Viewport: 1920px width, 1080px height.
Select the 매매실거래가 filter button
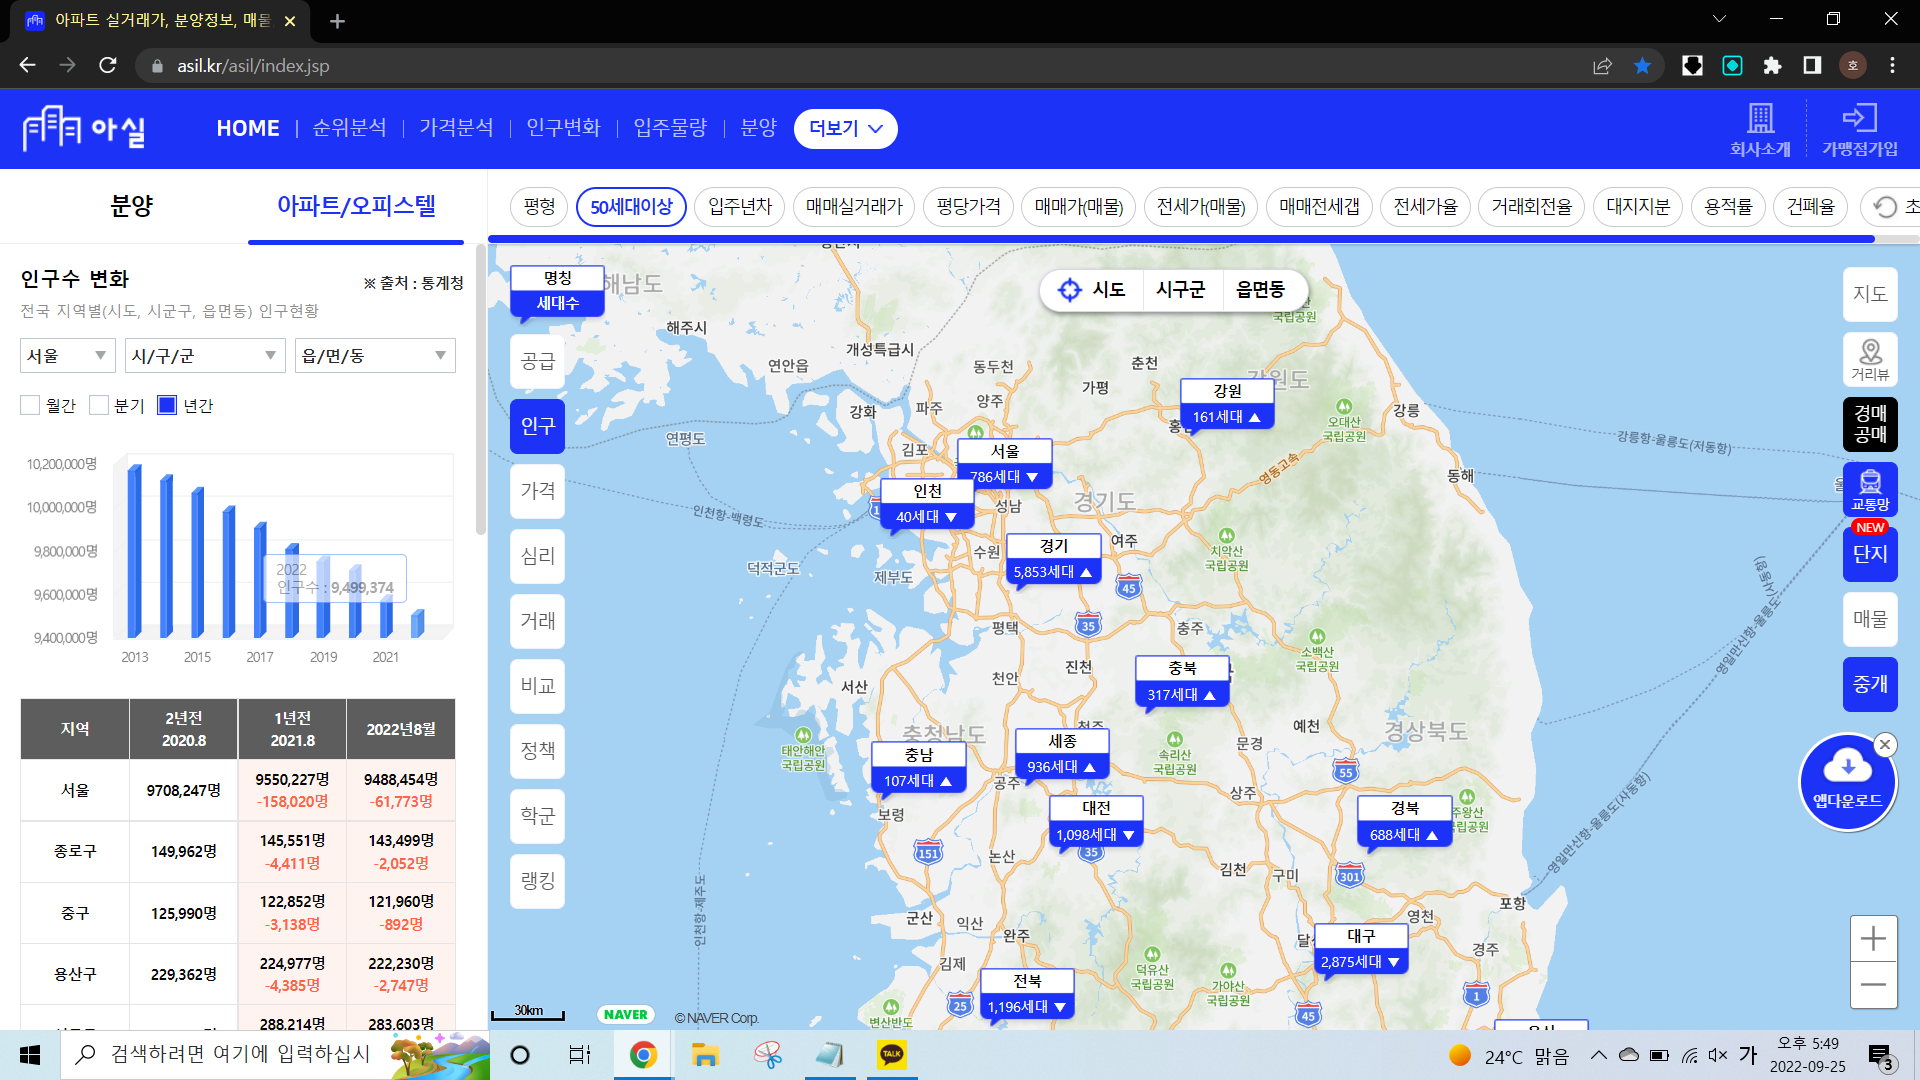(x=854, y=207)
